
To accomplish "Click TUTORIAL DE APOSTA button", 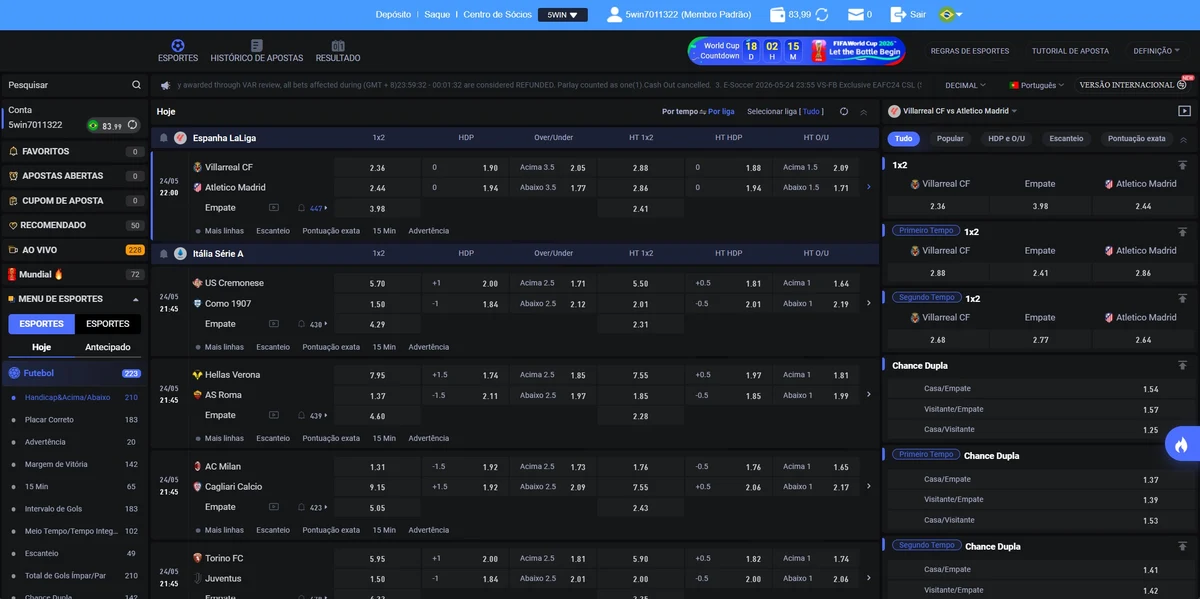I will point(1070,51).
